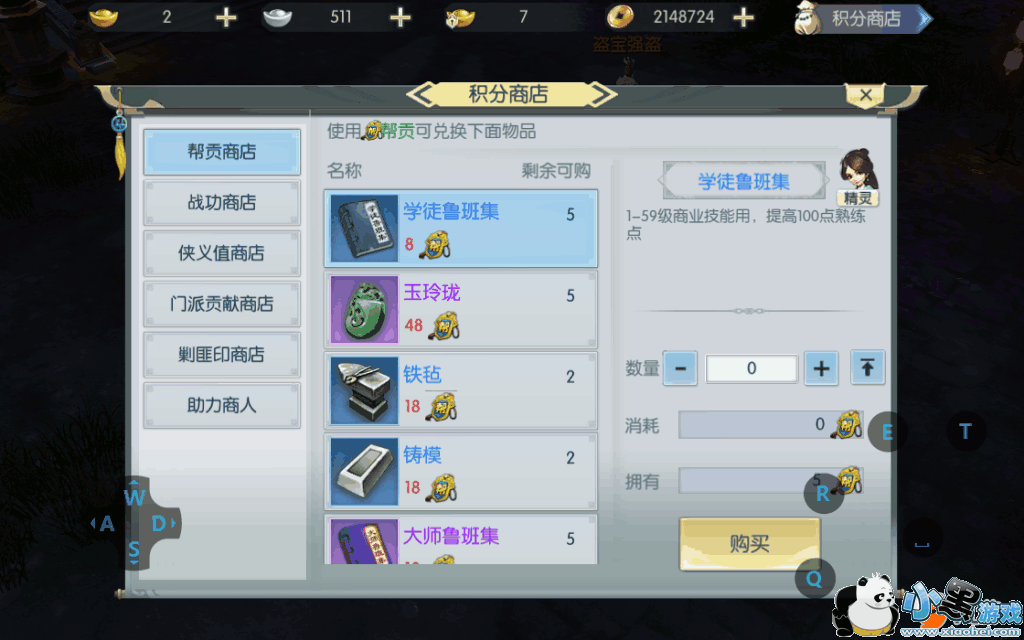Select the 大师鲁班集 book item
This screenshot has height=640, width=1024.
[460, 539]
